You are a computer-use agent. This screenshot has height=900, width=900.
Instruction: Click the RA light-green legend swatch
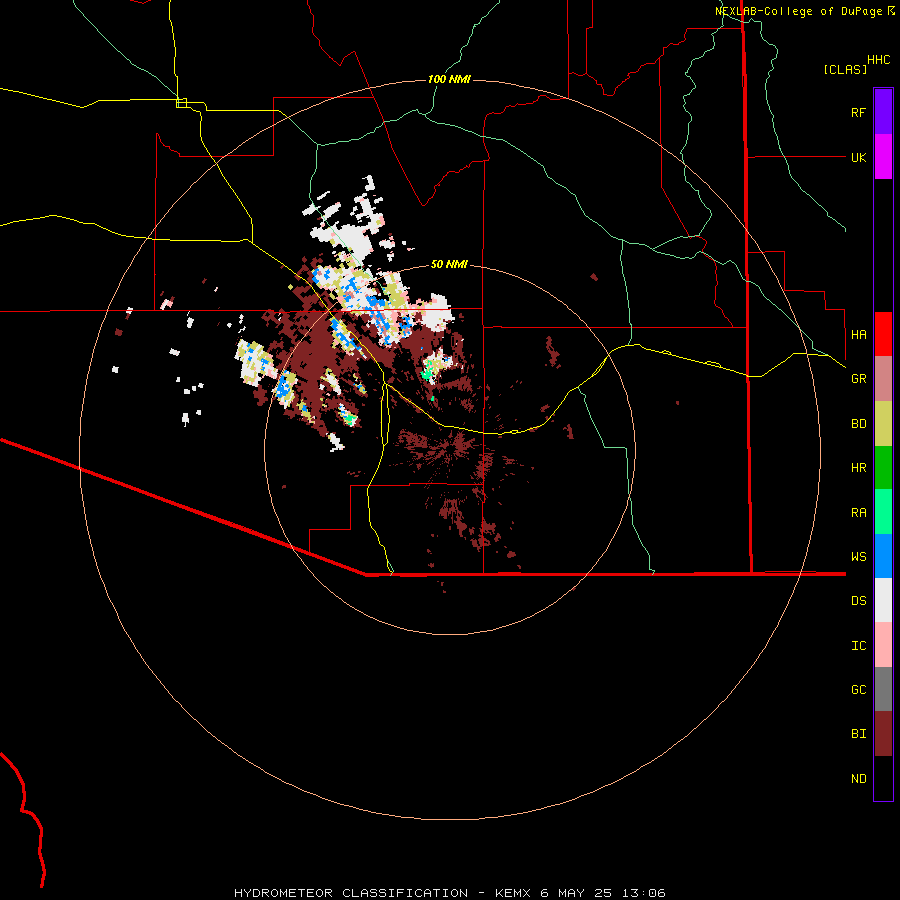pos(883,512)
